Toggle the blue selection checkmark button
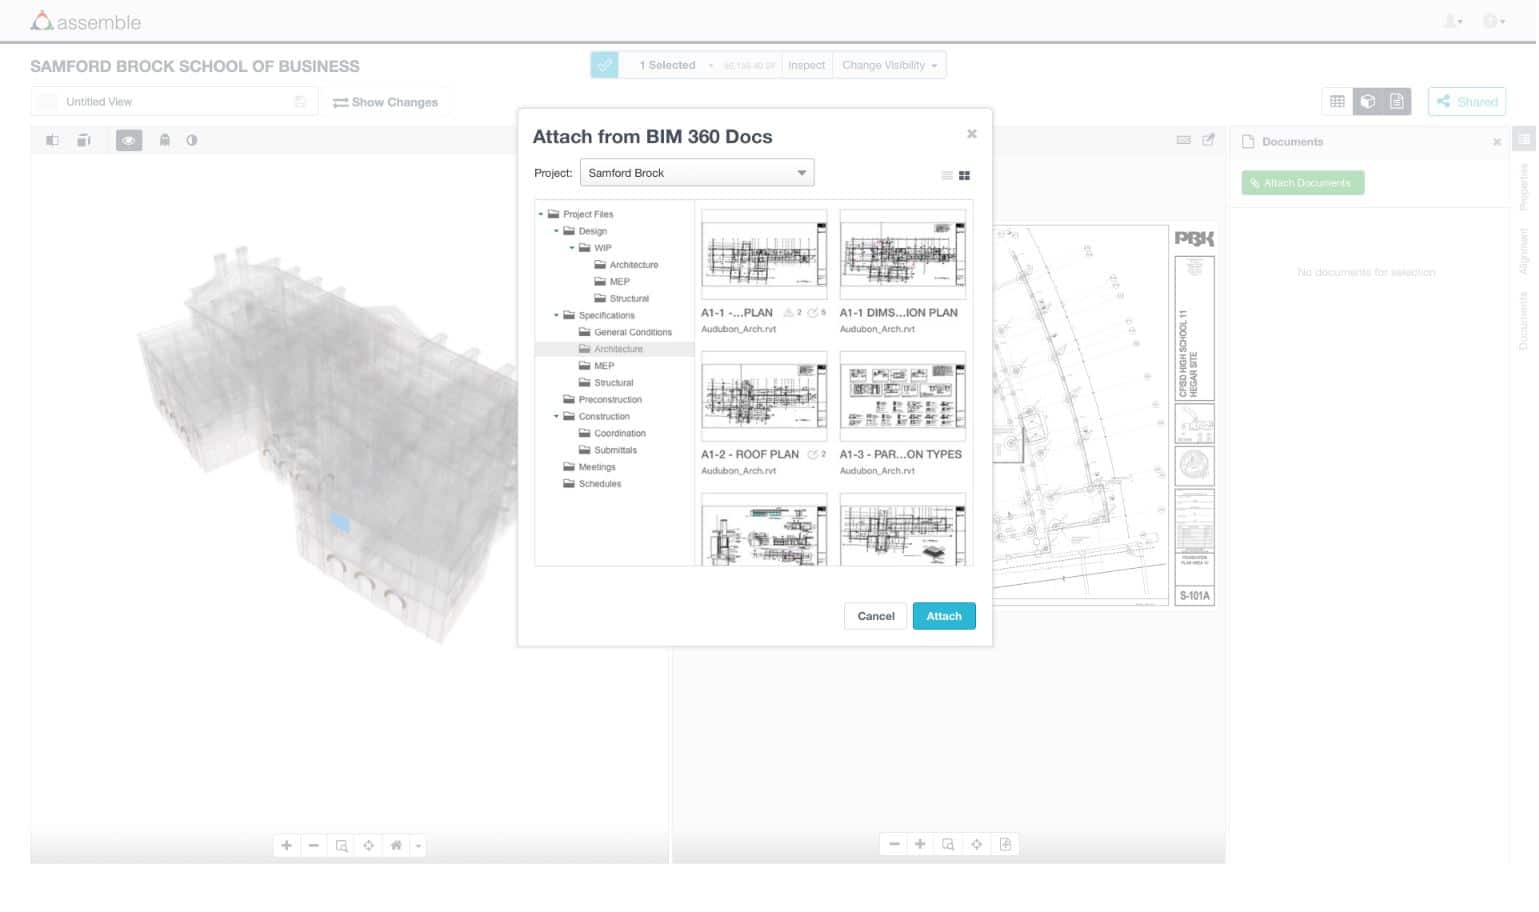 click(x=604, y=64)
